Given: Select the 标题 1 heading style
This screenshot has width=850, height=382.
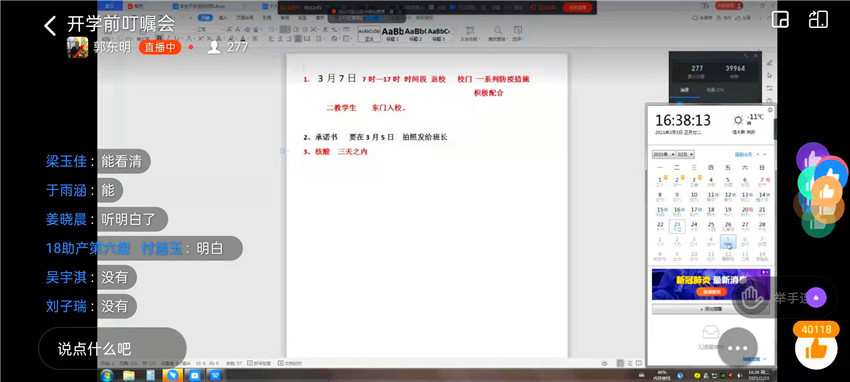Looking at the screenshot, I should pos(392,35).
